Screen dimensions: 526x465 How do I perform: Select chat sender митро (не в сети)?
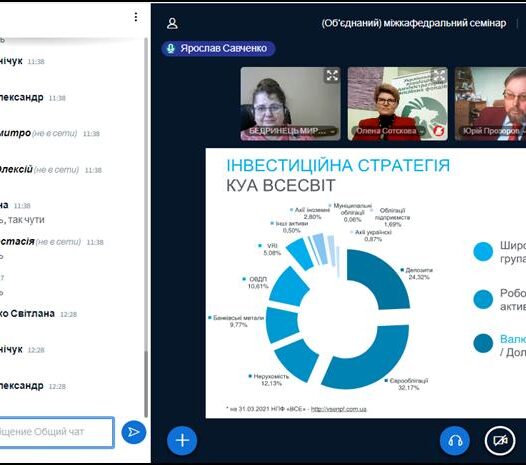coord(39,133)
